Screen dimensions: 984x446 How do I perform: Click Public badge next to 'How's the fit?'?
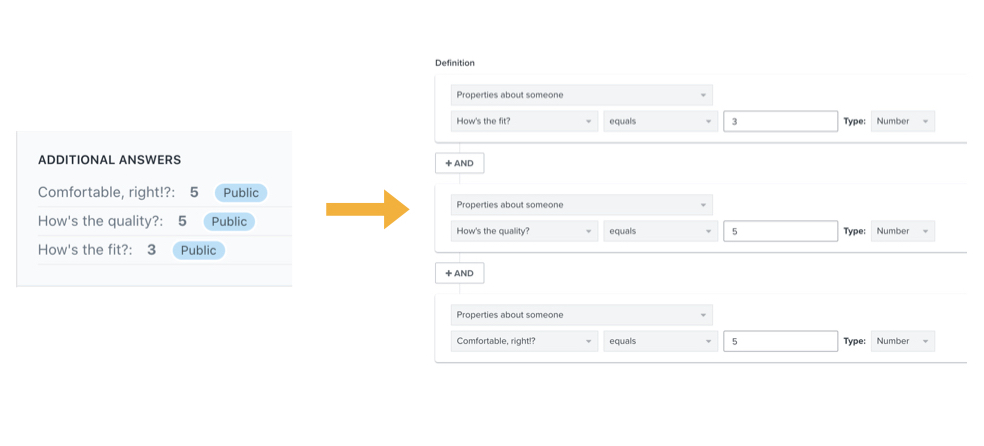click(x=198, y=250)
